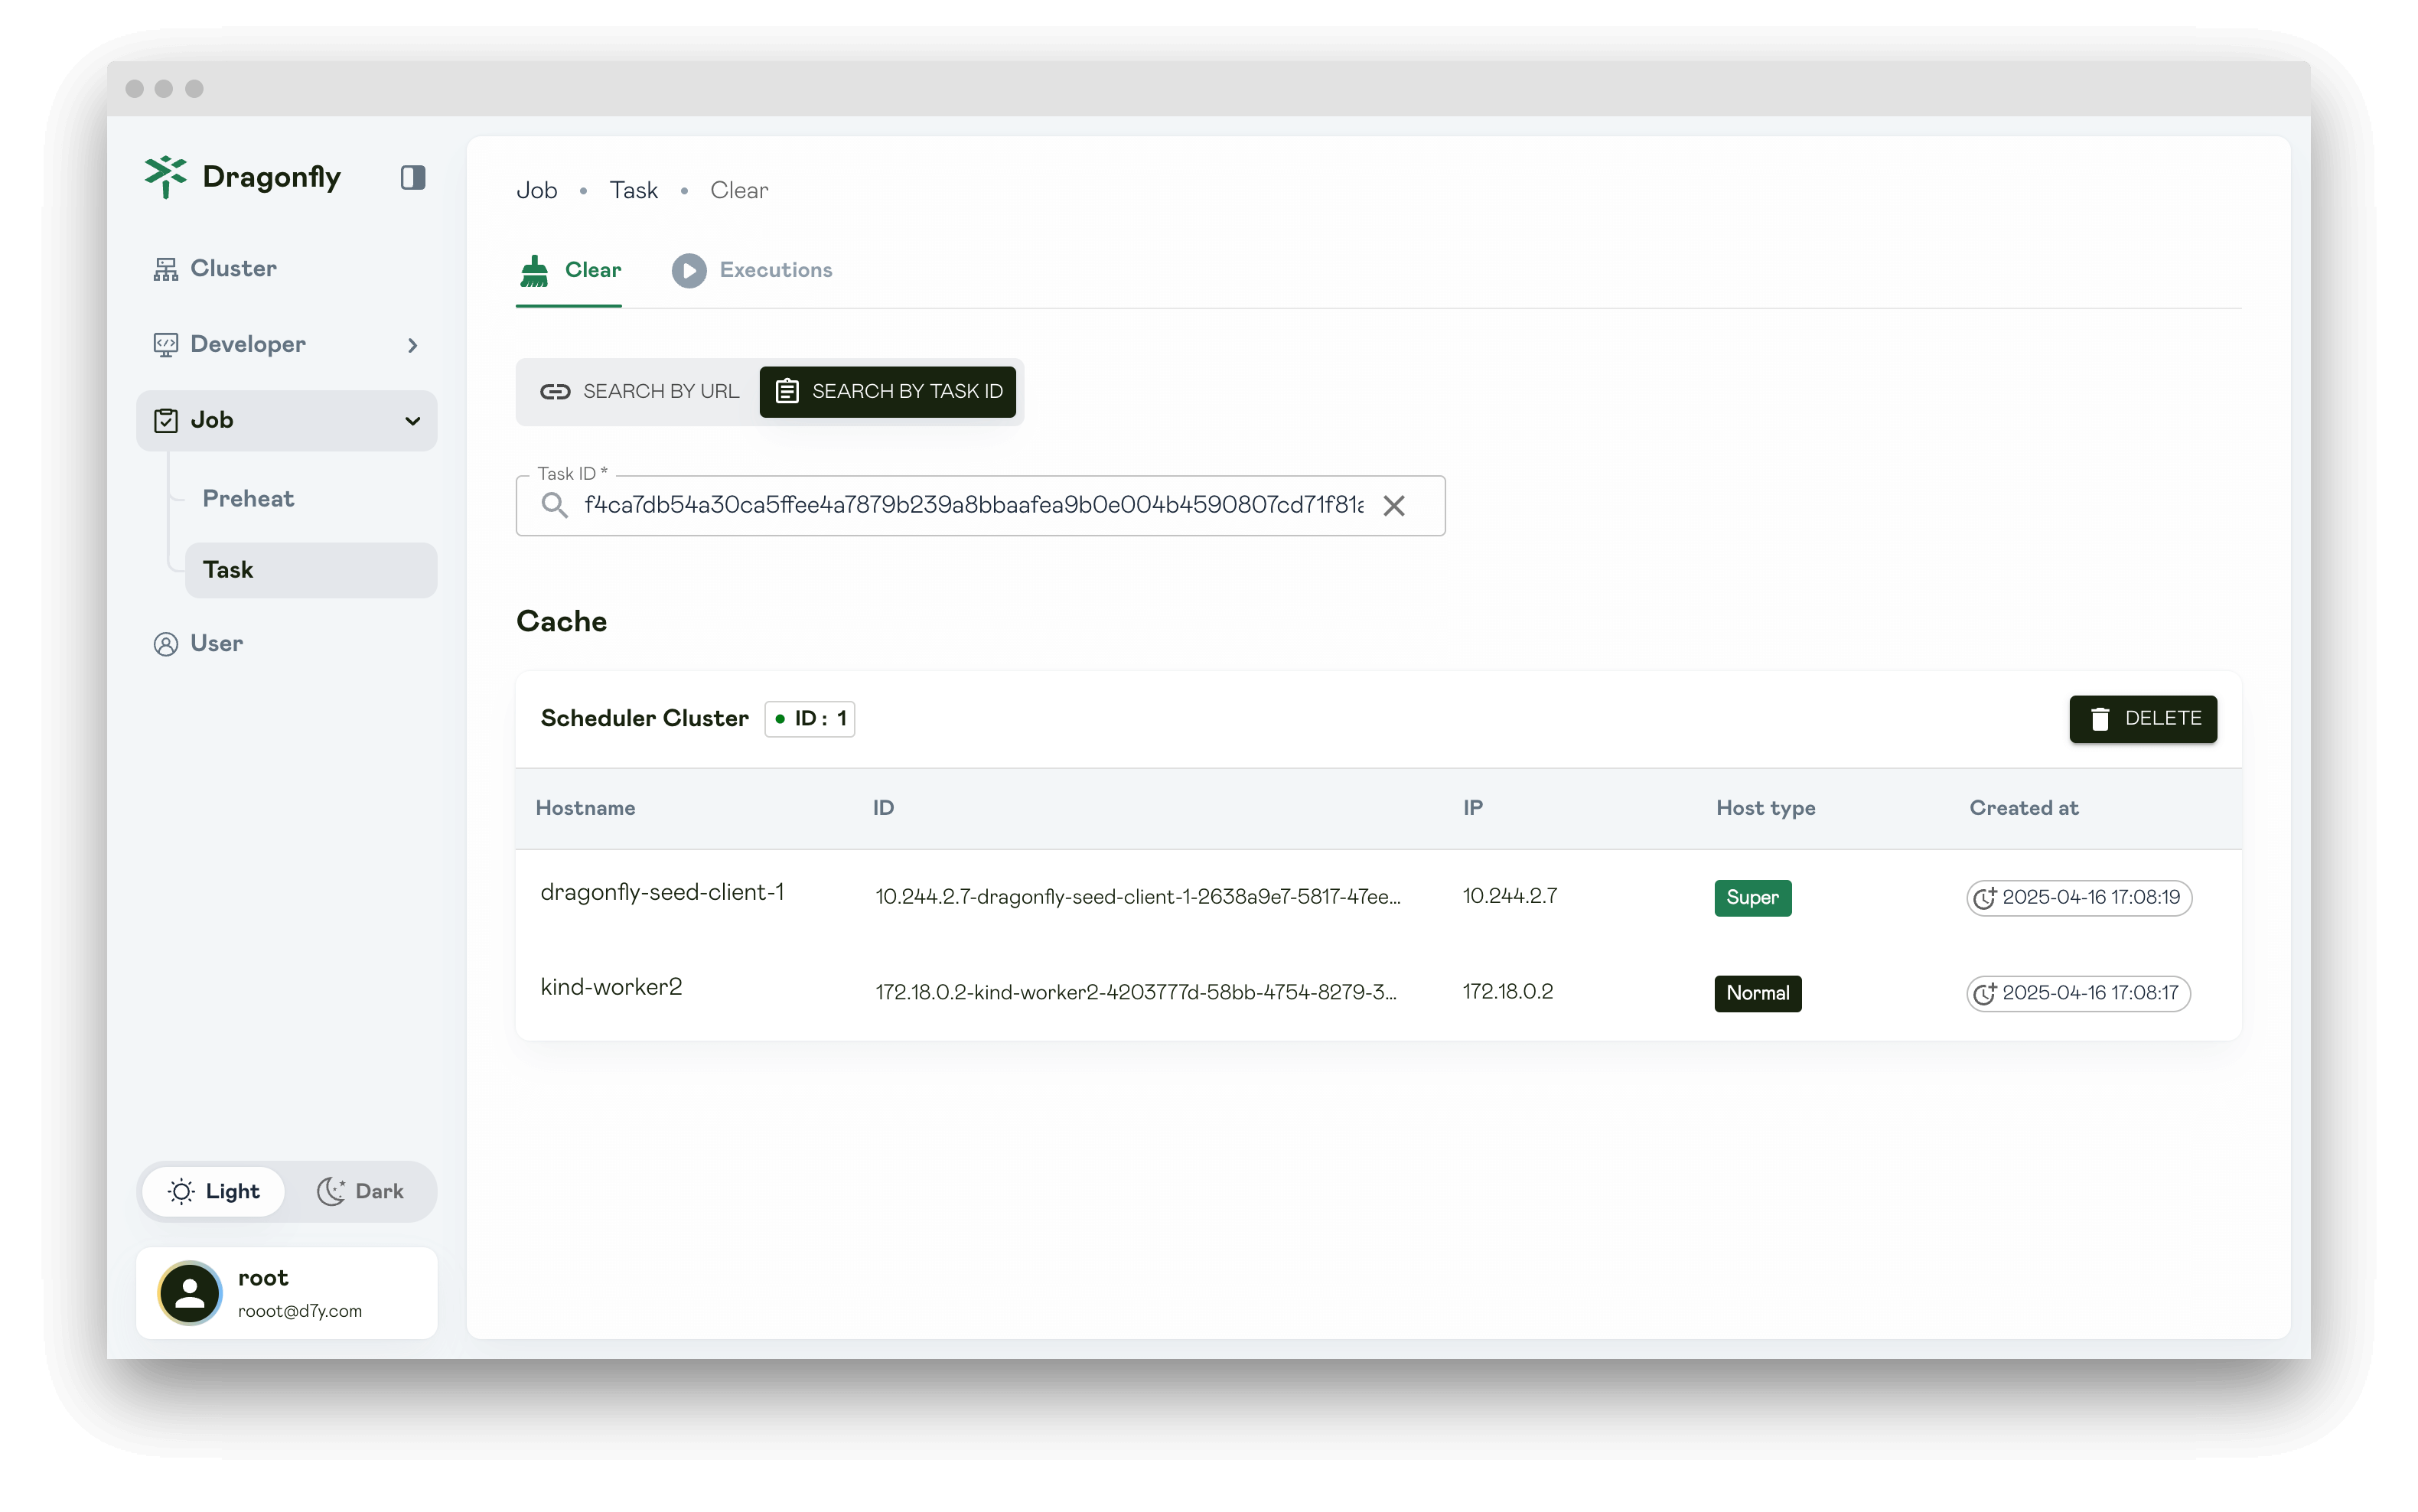
Task: Select the Task item in sidebar
Action: coord(310,570)
